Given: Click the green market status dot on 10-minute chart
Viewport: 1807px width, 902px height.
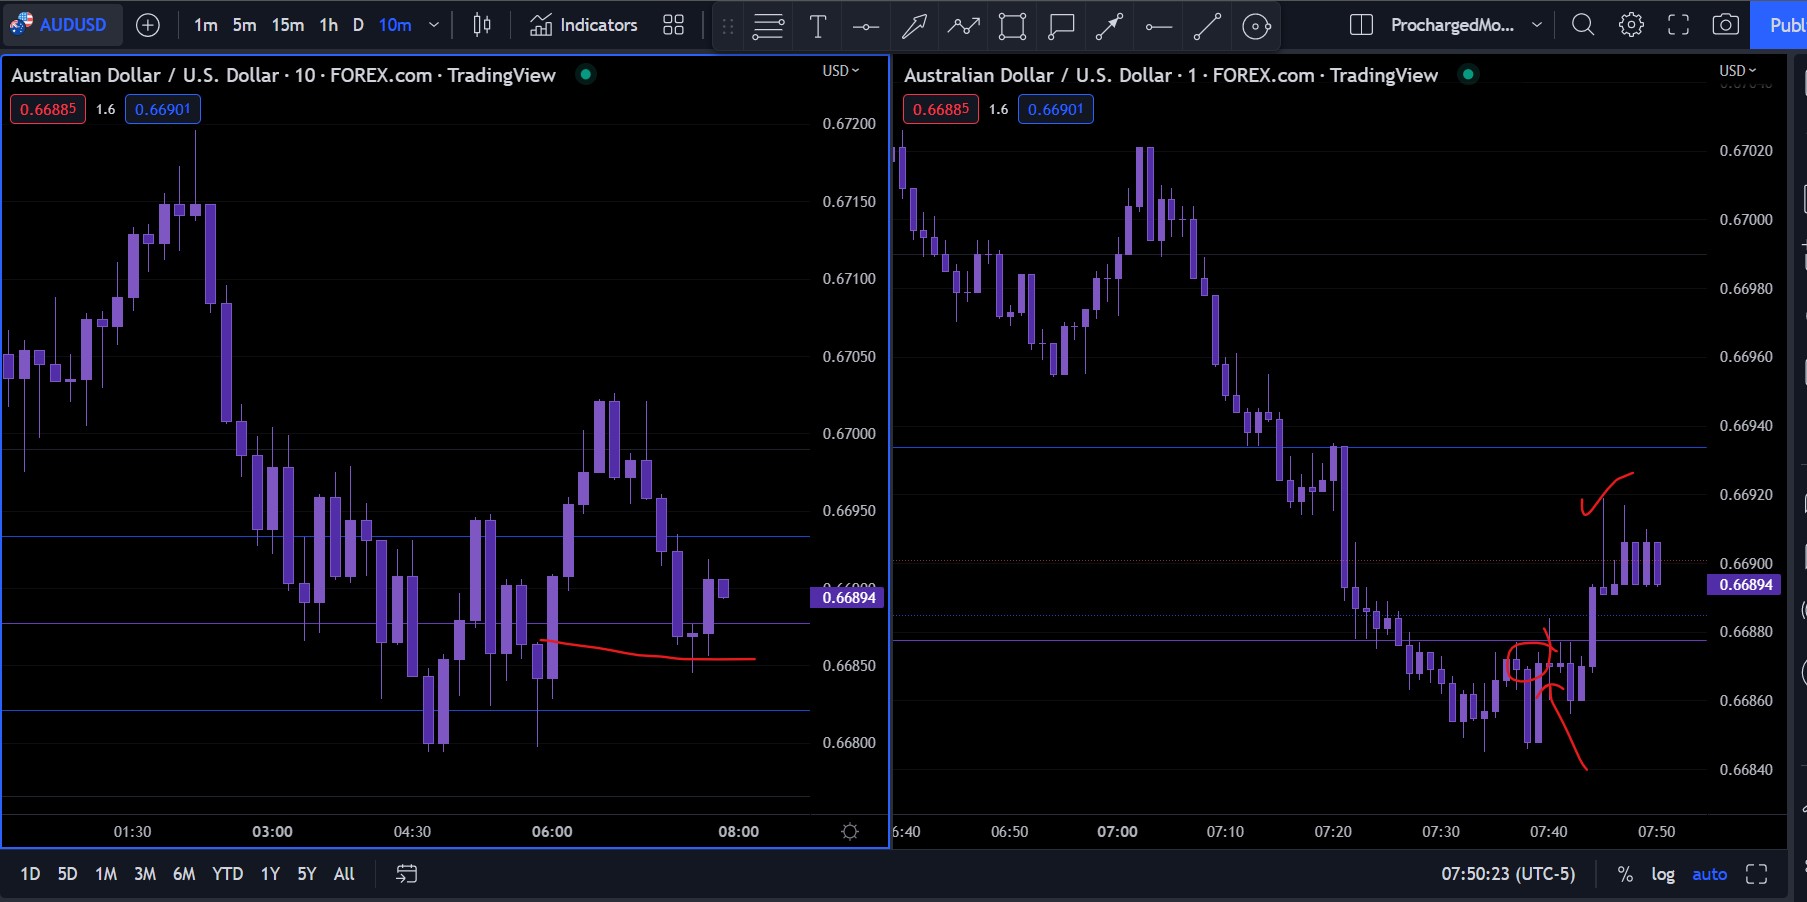Looking at the screenshot, I should pos(586,74).
